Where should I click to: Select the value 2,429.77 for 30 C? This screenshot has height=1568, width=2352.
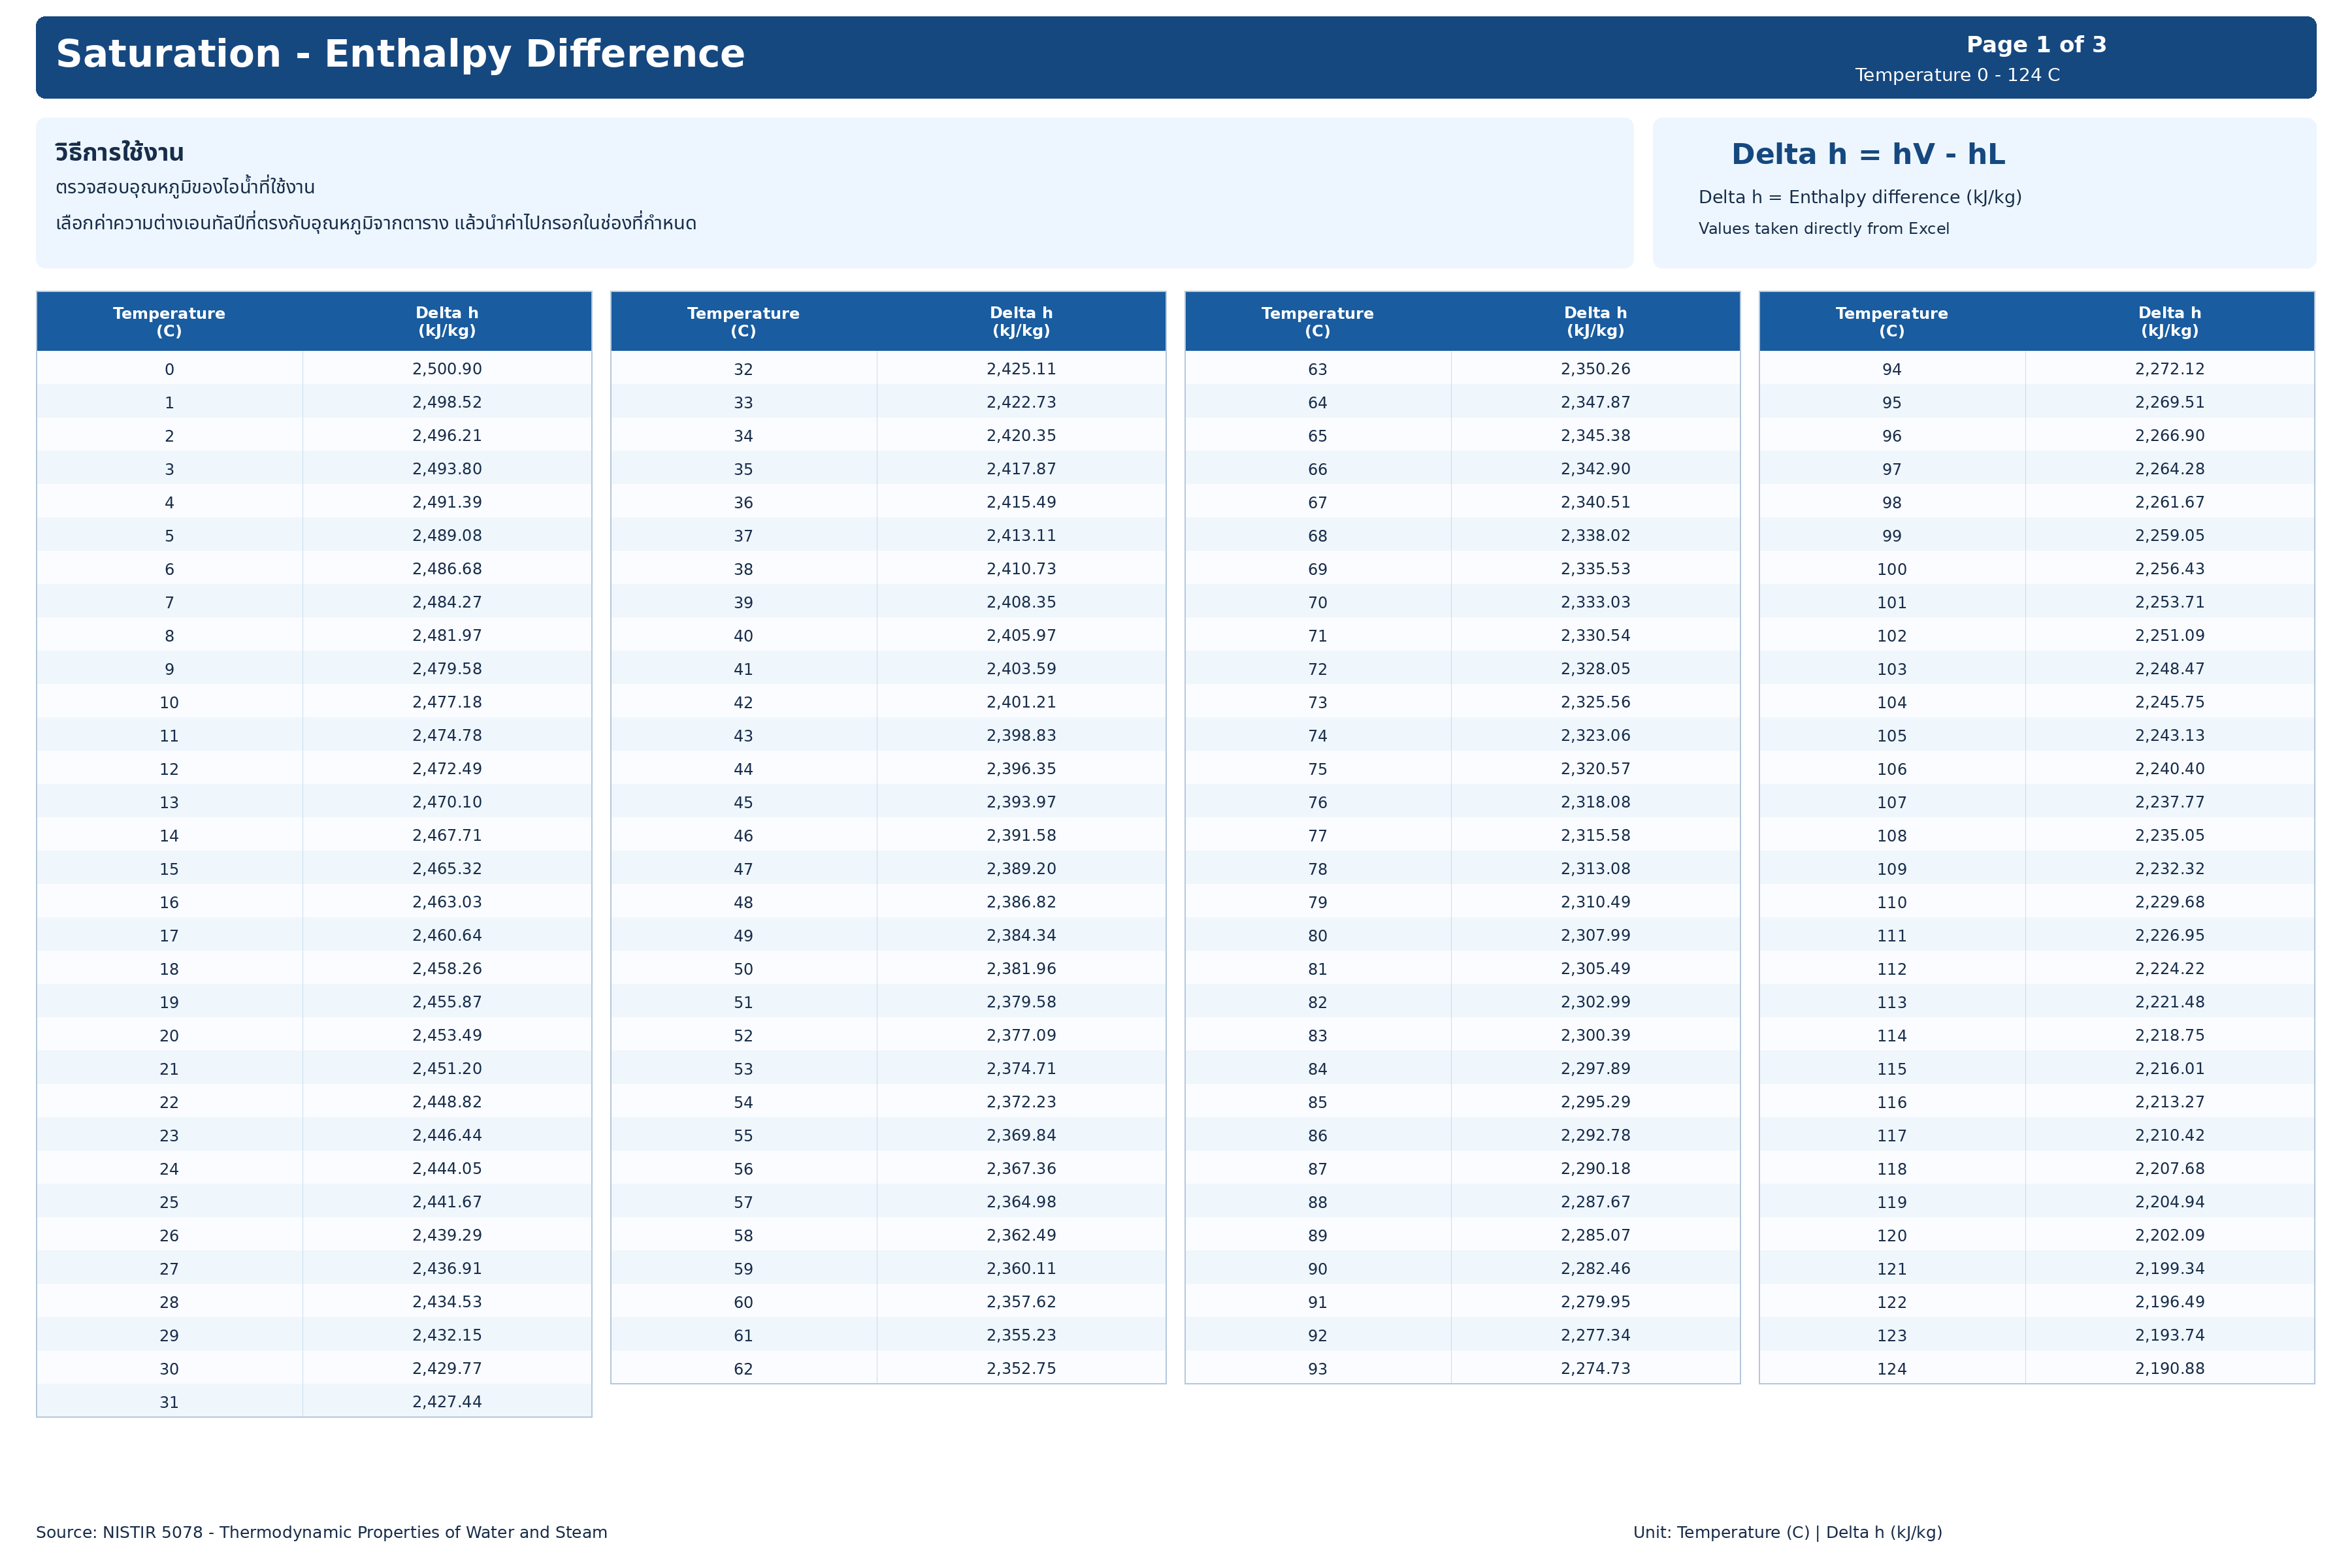point(447,1368)
